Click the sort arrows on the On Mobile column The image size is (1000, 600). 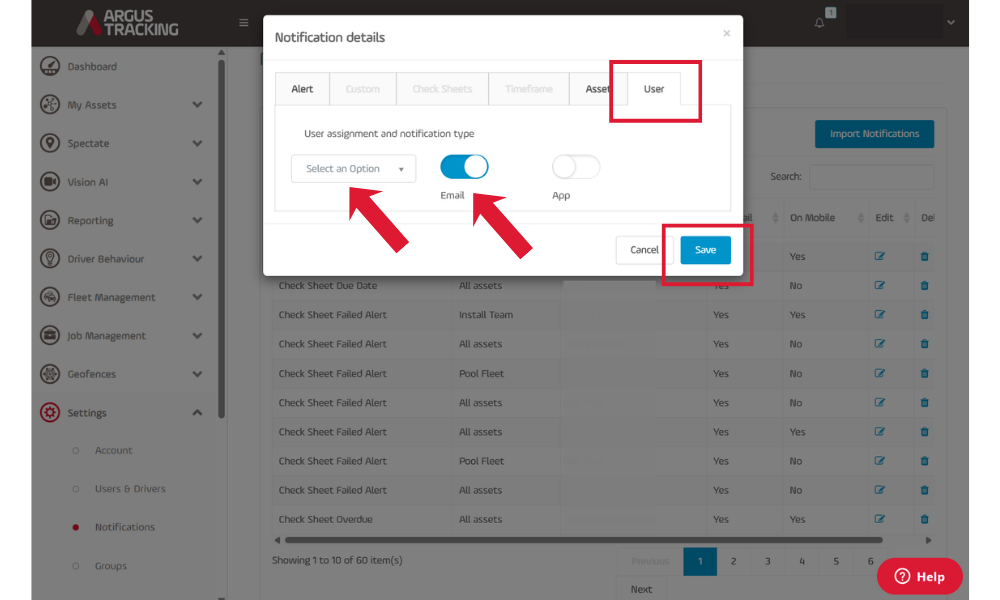coord(860,218)
